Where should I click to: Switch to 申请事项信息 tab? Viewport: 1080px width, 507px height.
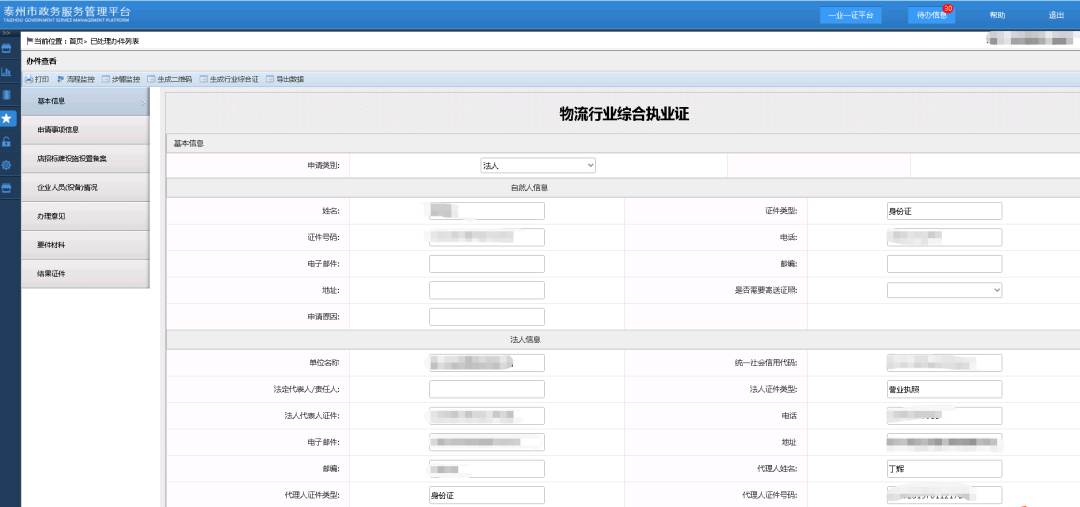tap(85, 130)
